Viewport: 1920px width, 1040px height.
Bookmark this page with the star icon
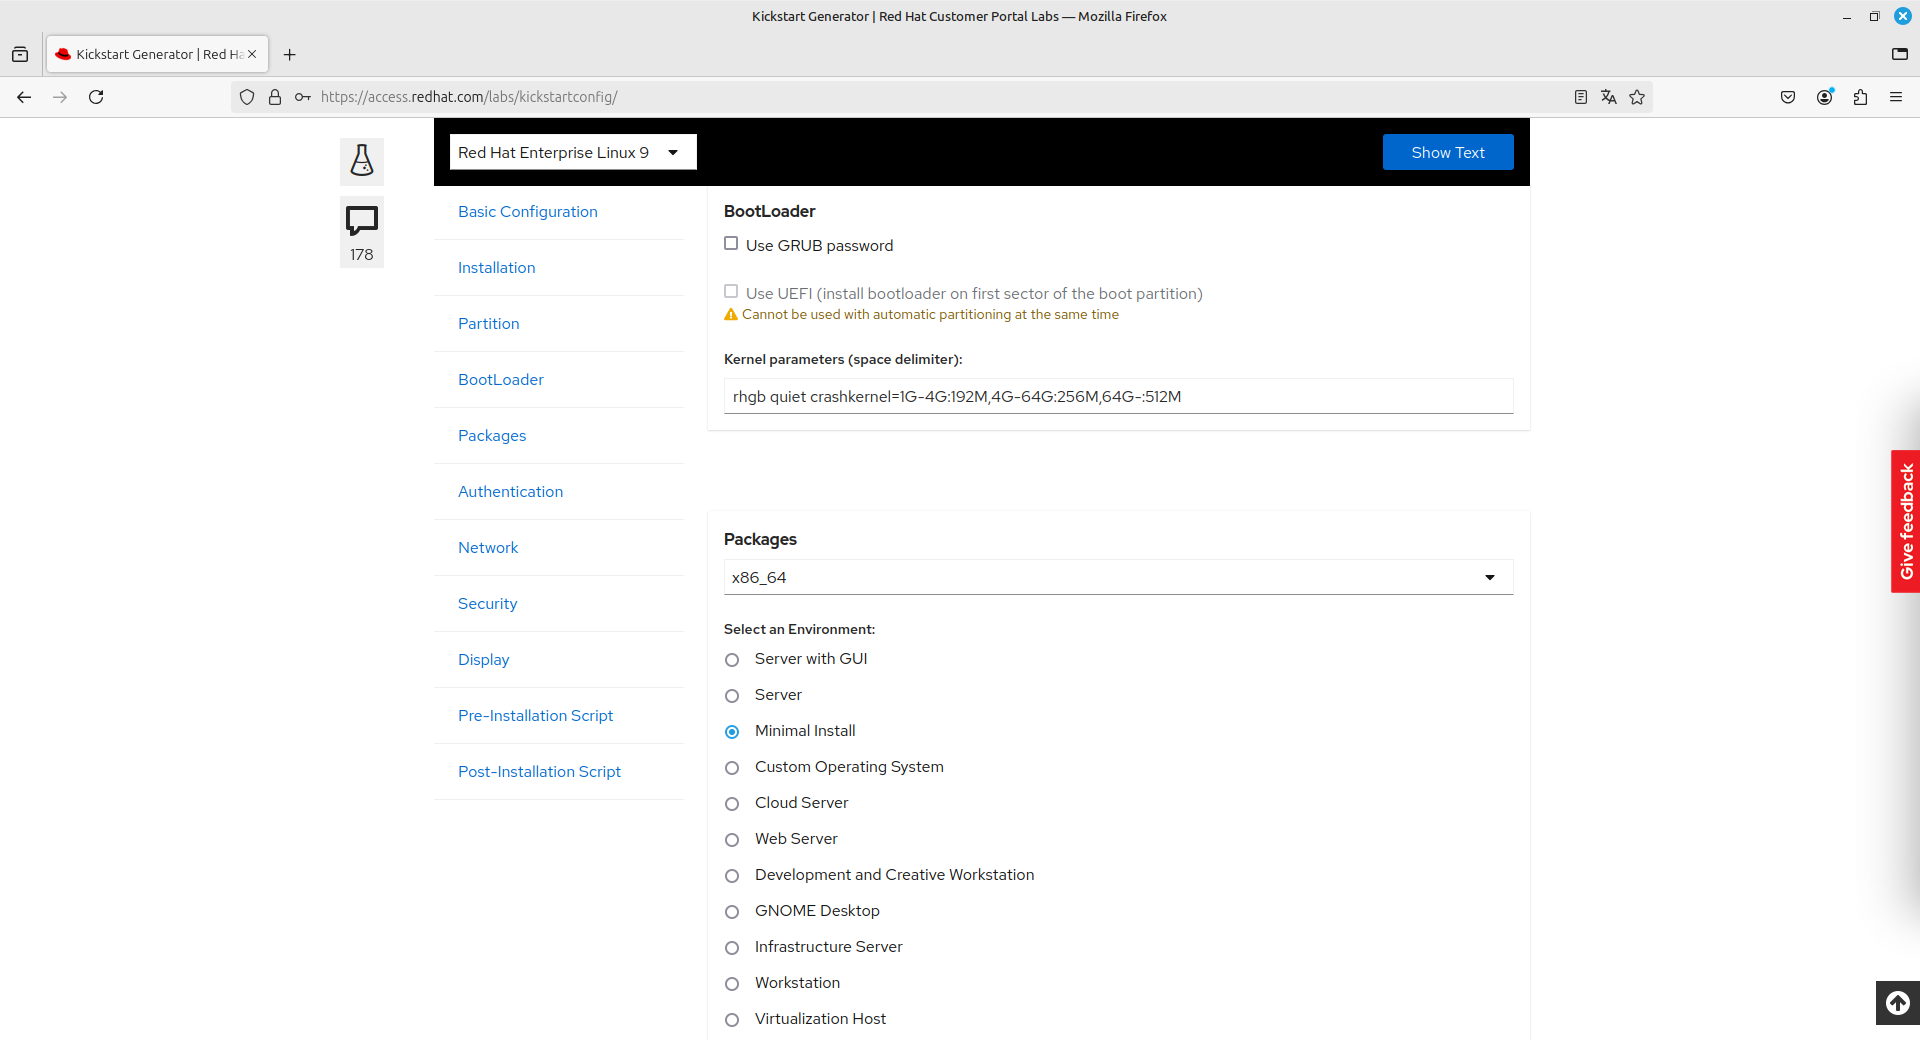pos(1637,97)
